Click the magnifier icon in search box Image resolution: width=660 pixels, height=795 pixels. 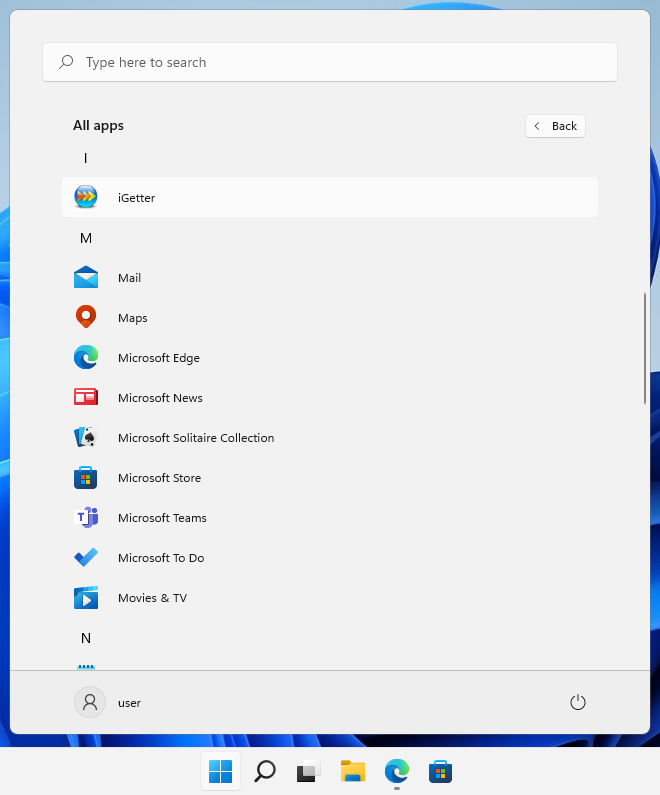(x=66, y=62)
